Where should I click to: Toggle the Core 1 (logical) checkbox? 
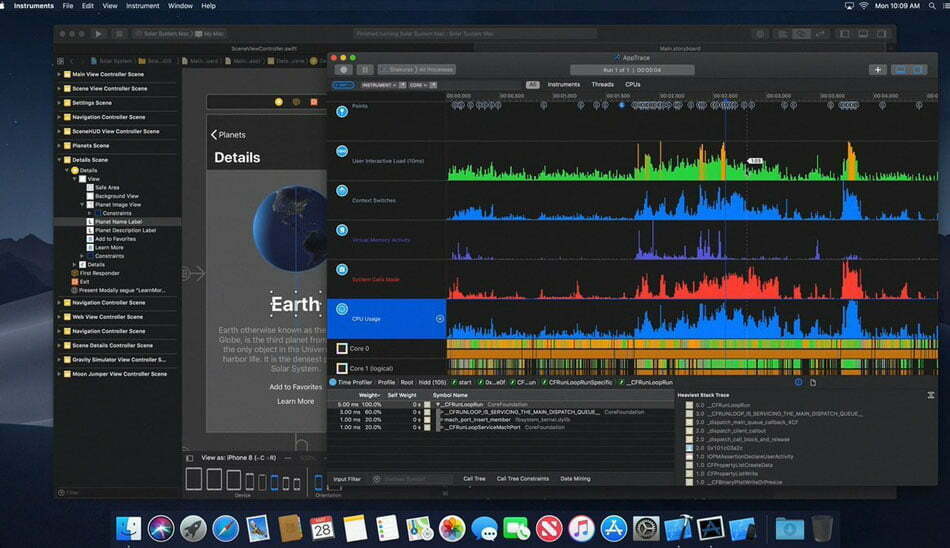(342, 368)
